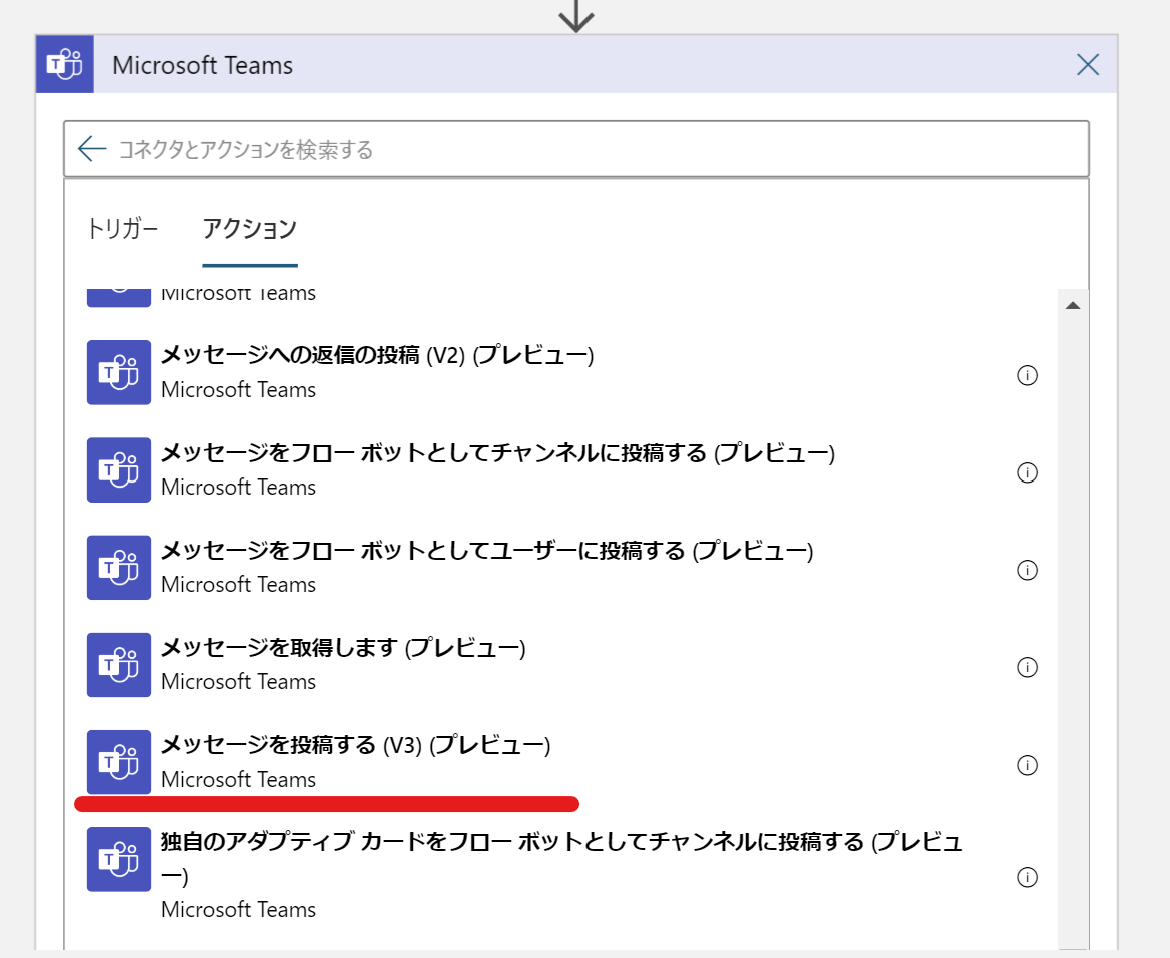Click the Microsoft Teams connector header icon
The height and width of the screenshot is (958, 1170).
[65, 64]
